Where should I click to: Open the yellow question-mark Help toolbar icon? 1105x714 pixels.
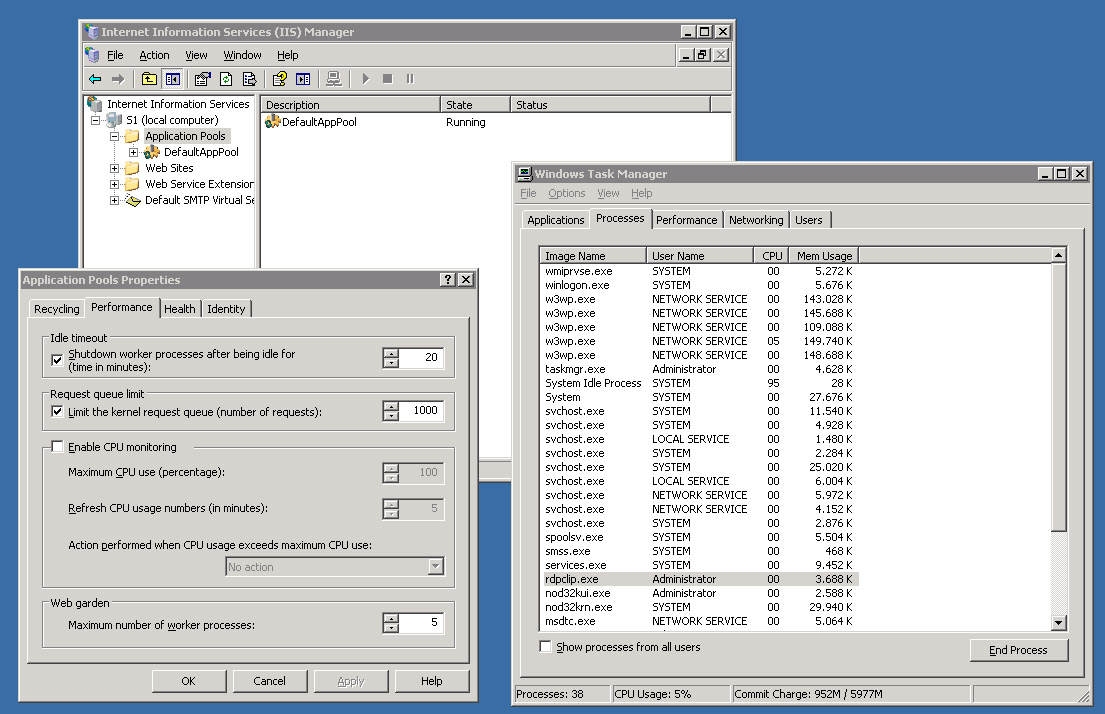(x=280, y=79)
